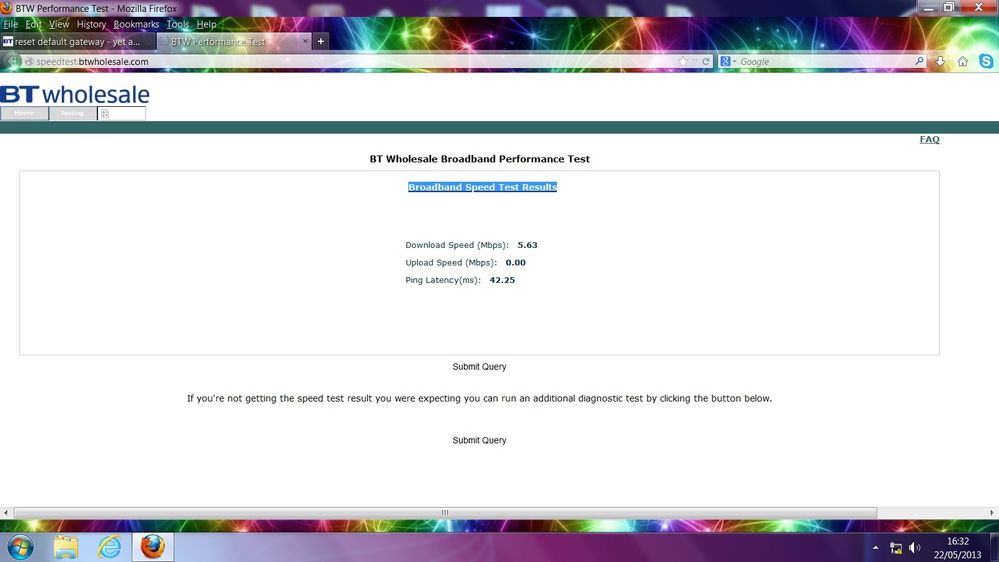Click the Skype toolbar icon
This screenshot has height=562, width=999.
point(986,61)
